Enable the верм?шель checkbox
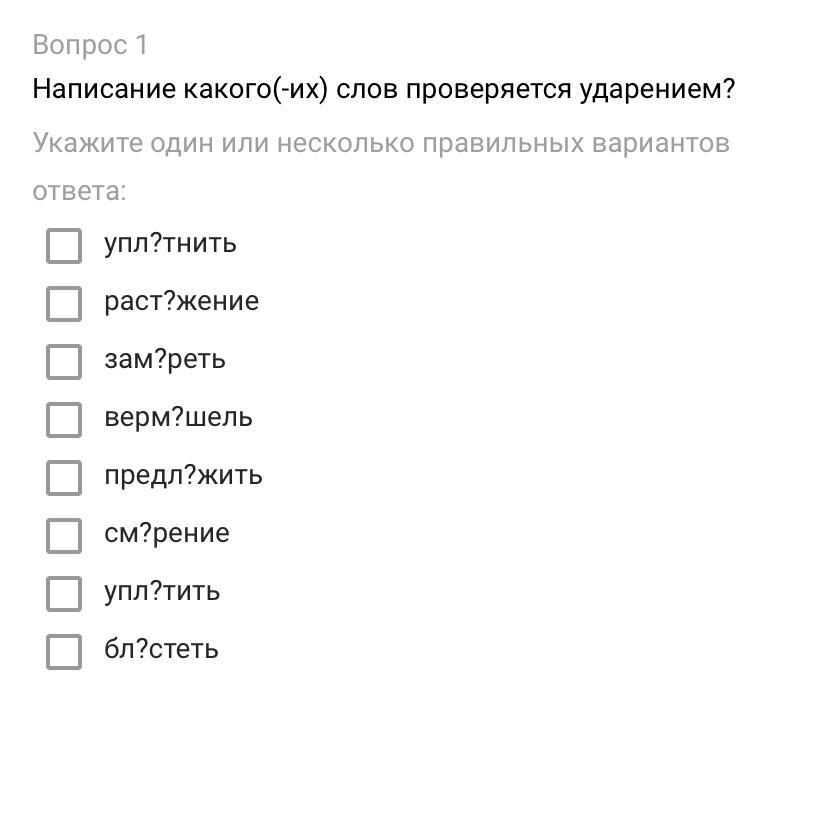Viewport: 828px width, 828px height. tap(64, 420)
